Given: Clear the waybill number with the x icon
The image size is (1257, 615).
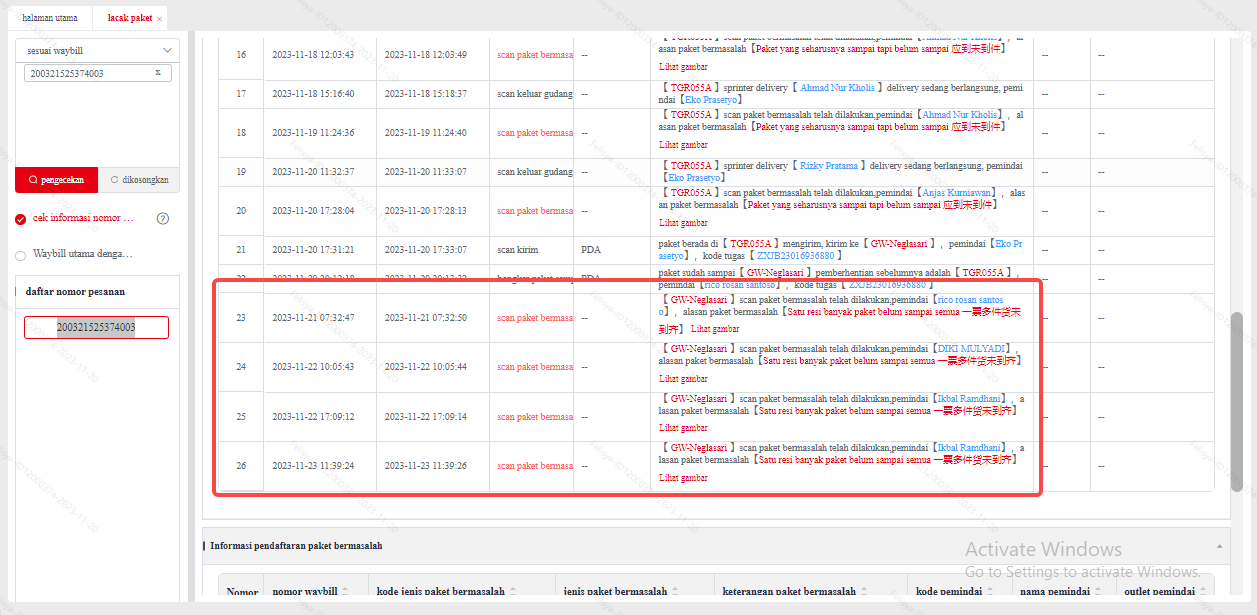Looking at the screenshot, I should pos(158,73).
